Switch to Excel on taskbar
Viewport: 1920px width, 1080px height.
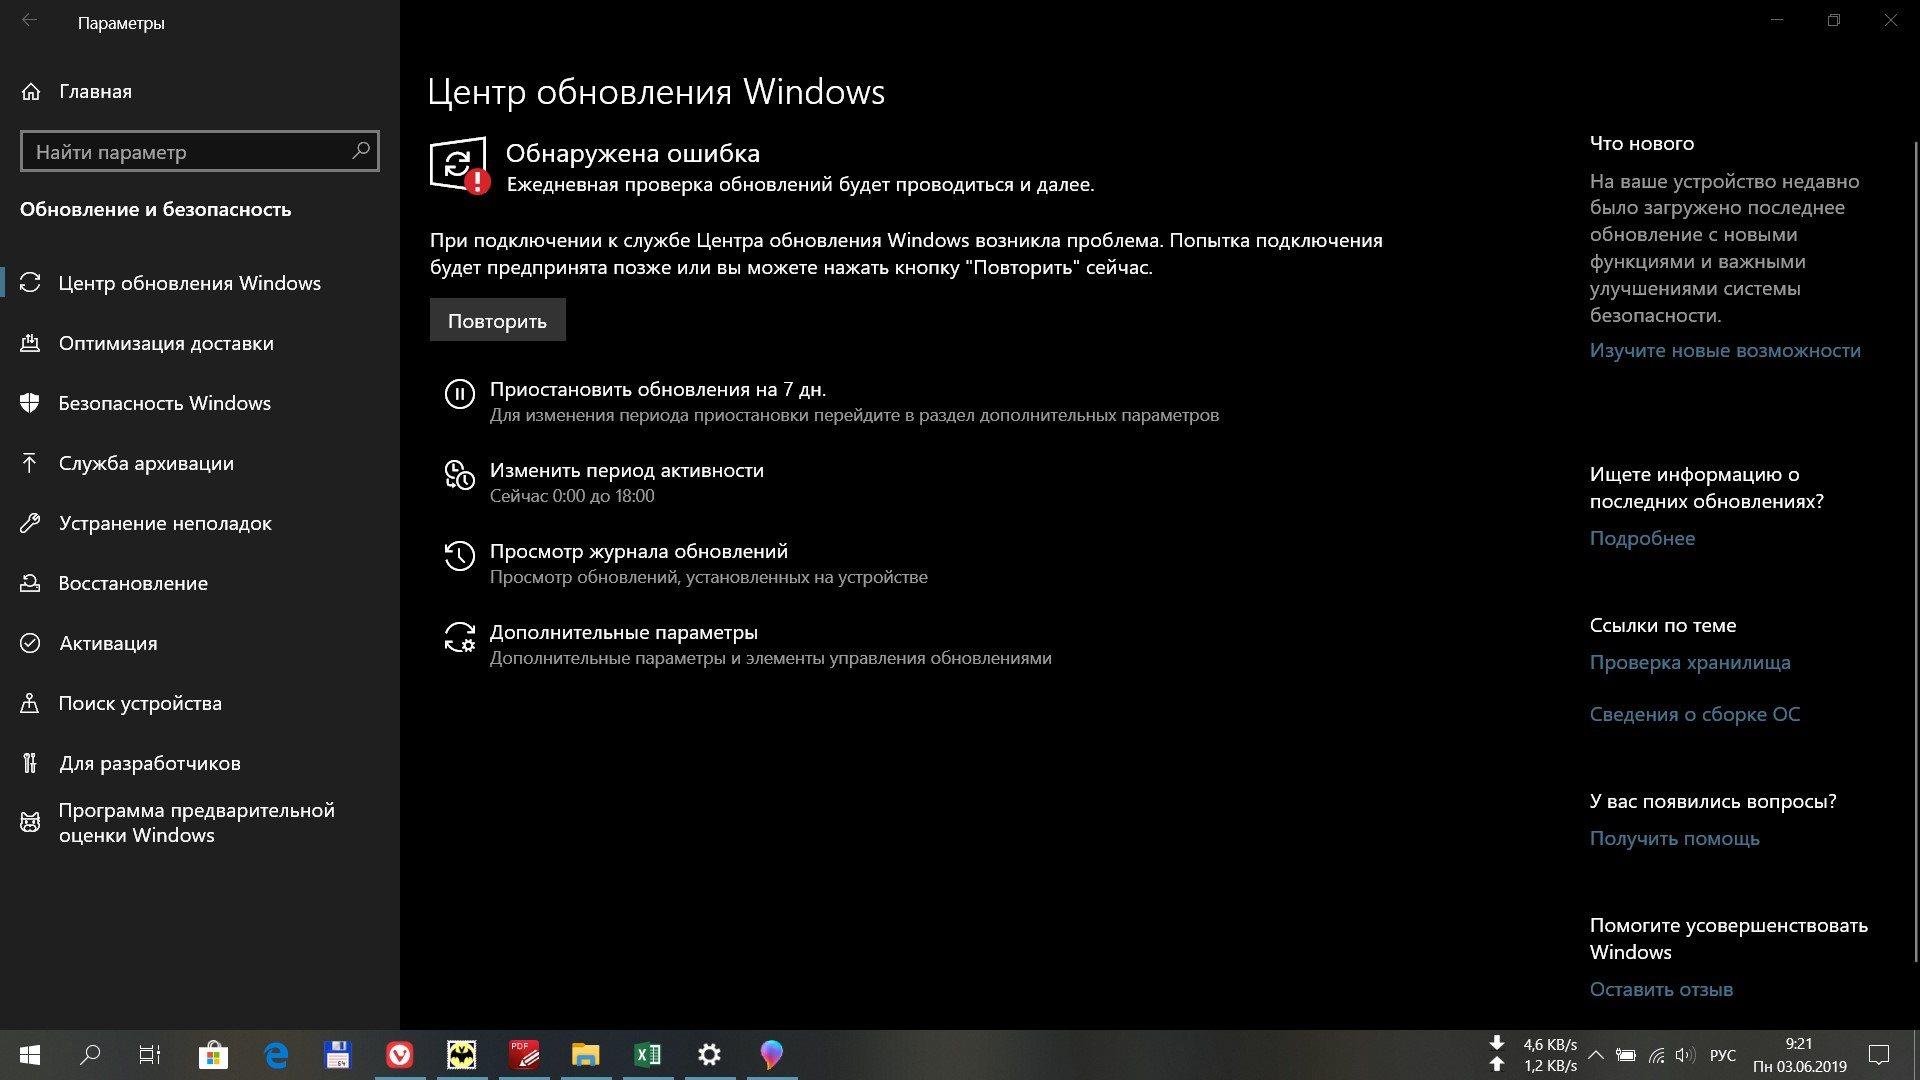coord(648,1055)
